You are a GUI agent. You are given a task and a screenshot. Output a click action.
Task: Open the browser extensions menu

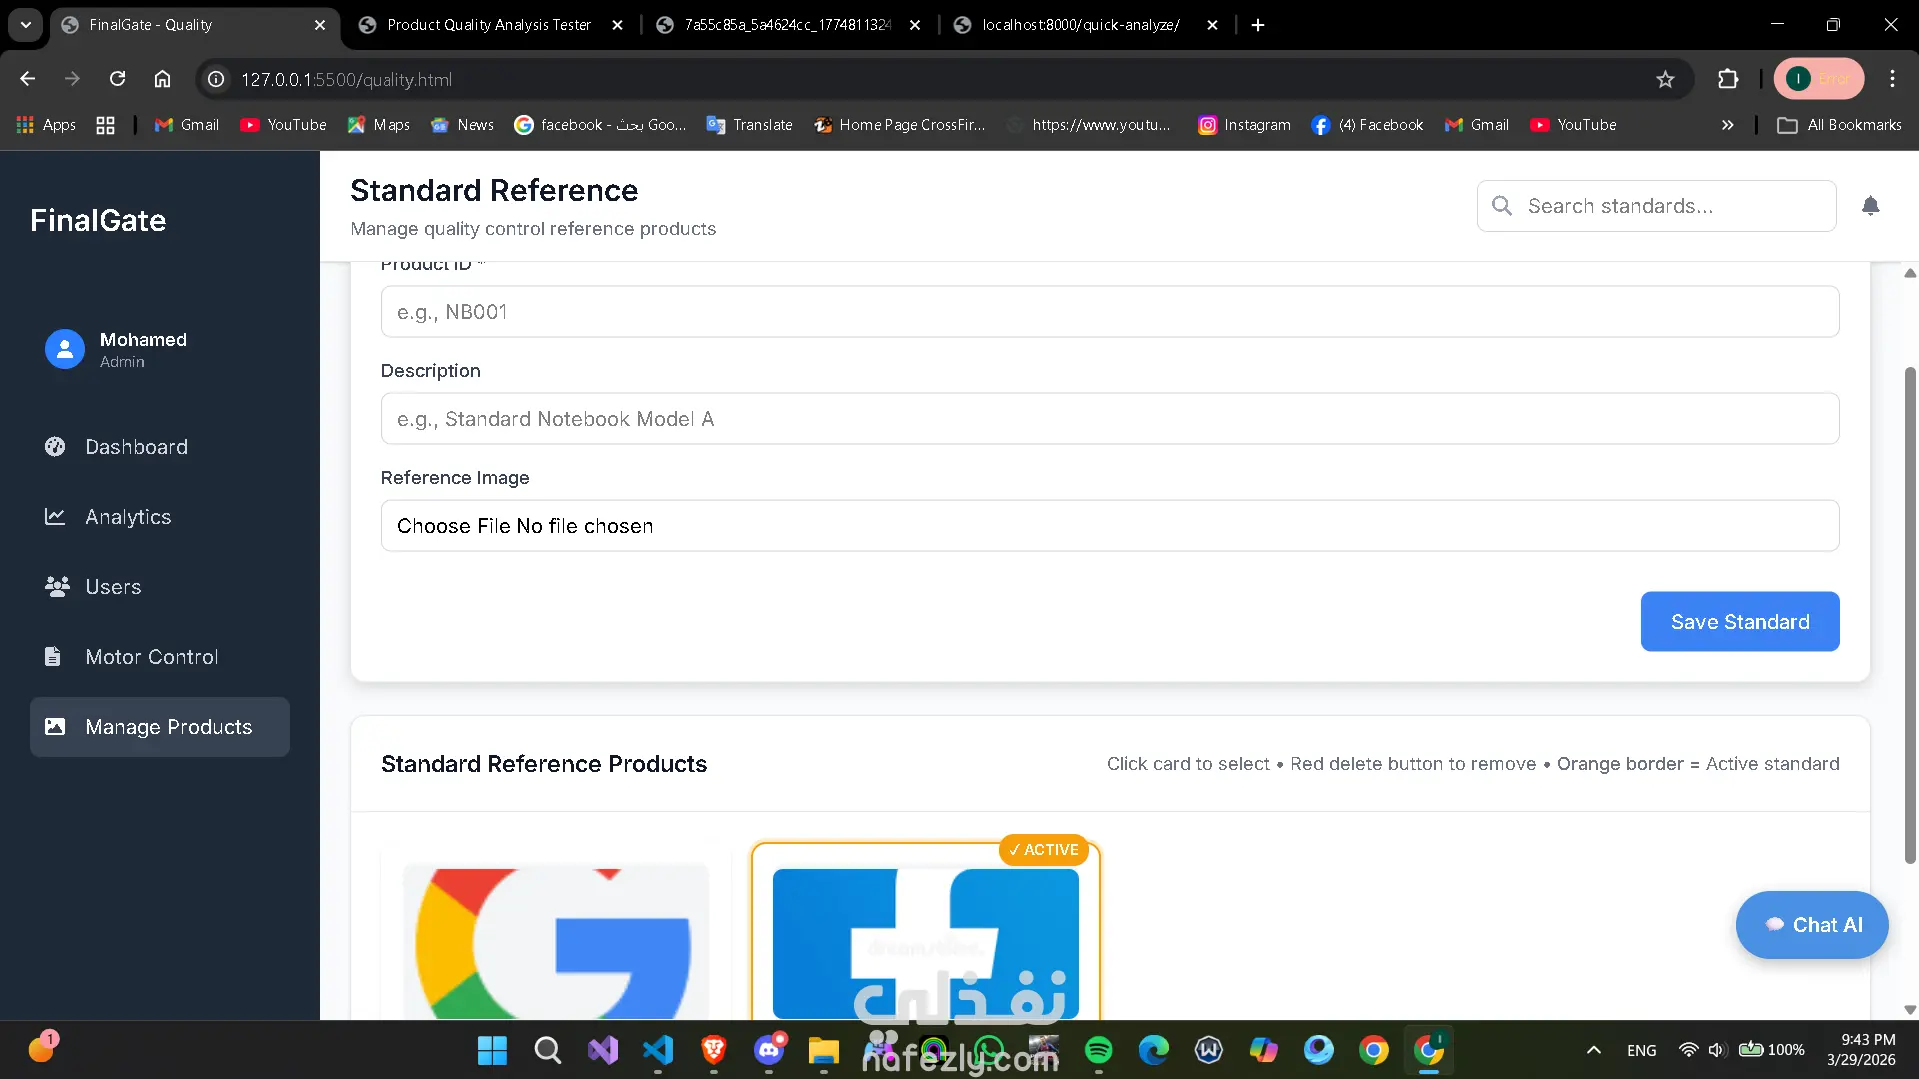[x=1728, y=79]
